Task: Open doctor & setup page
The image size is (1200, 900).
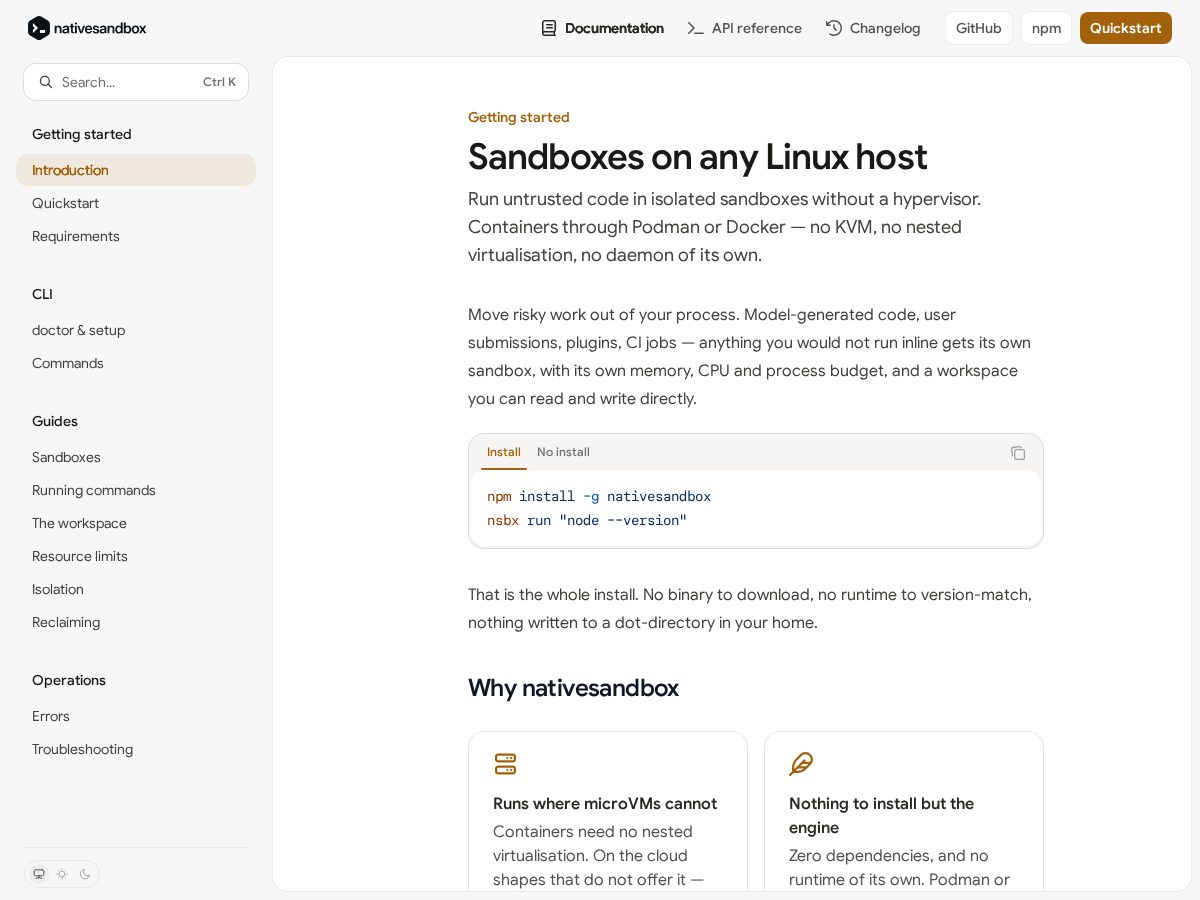Action: 136,330
